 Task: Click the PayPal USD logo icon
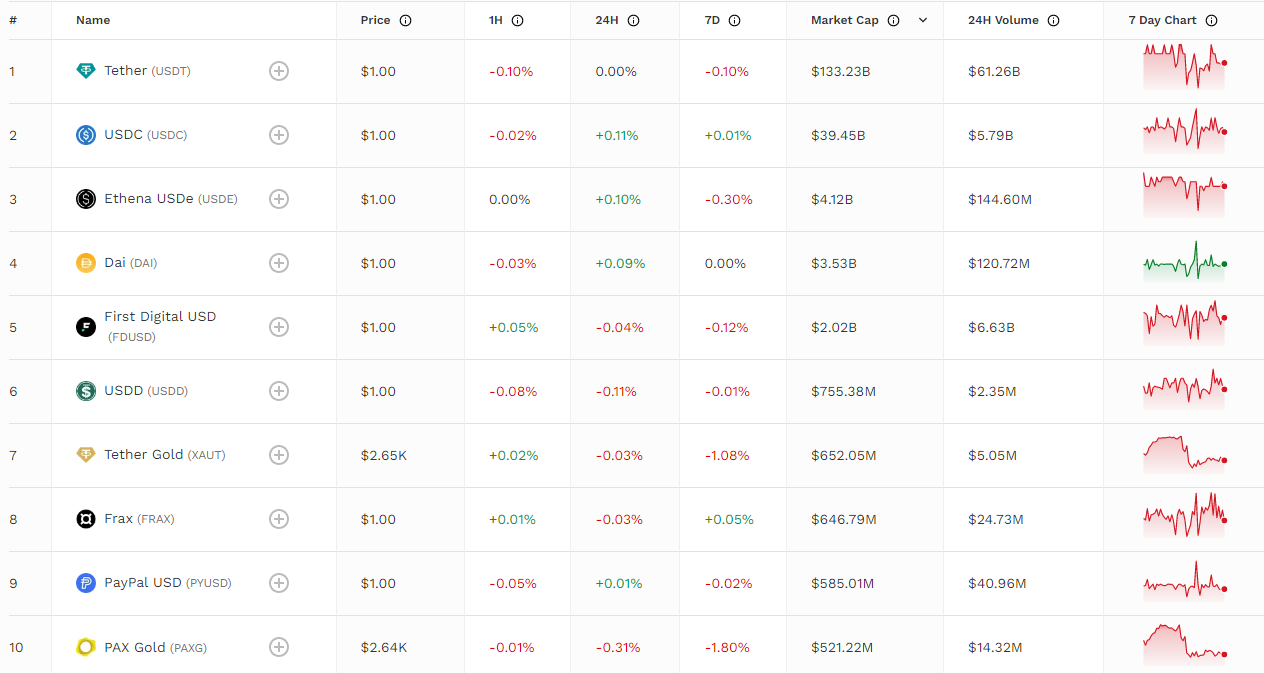86,583
